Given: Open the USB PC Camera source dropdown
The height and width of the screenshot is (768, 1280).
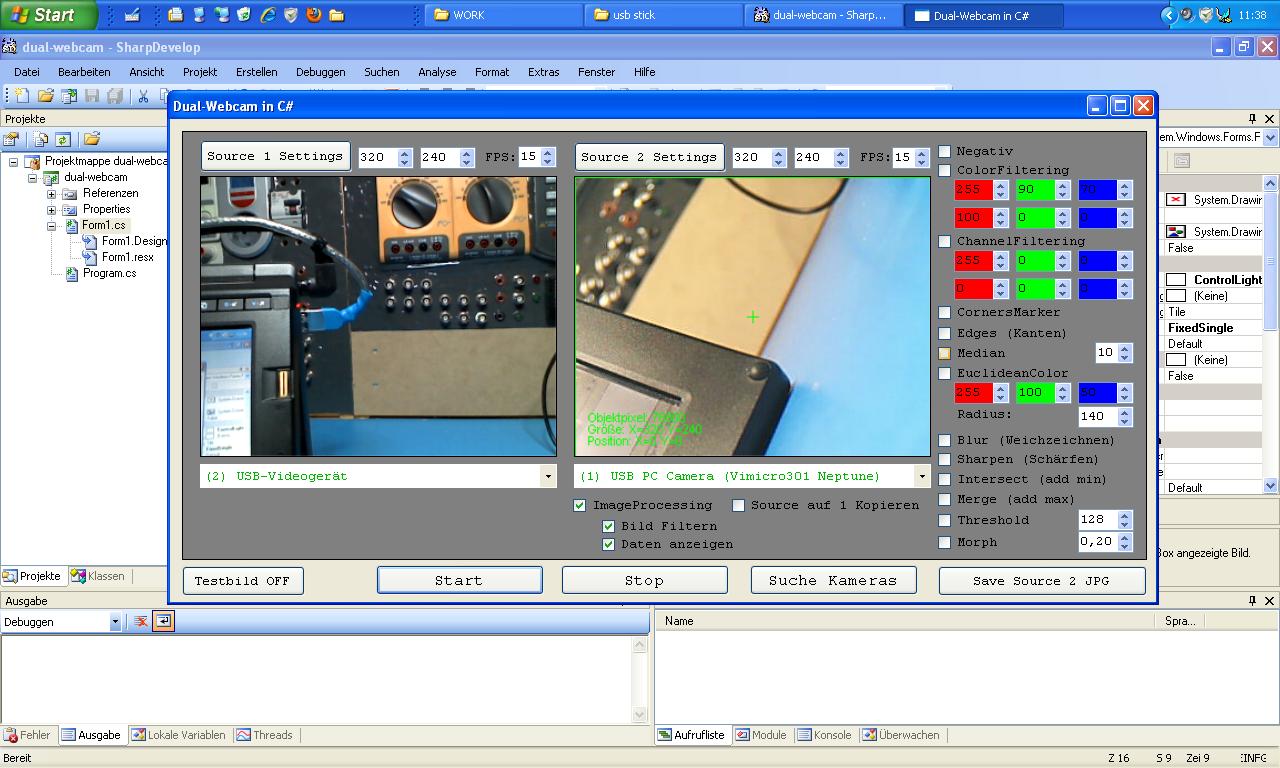Looking at the screenshot, I should click(922, 476).
